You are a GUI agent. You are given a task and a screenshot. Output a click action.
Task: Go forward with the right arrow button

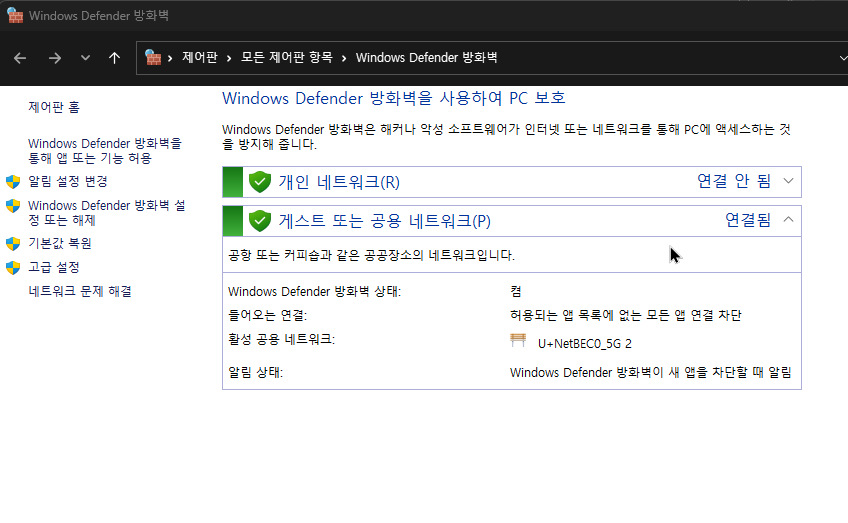click(55, 58)
